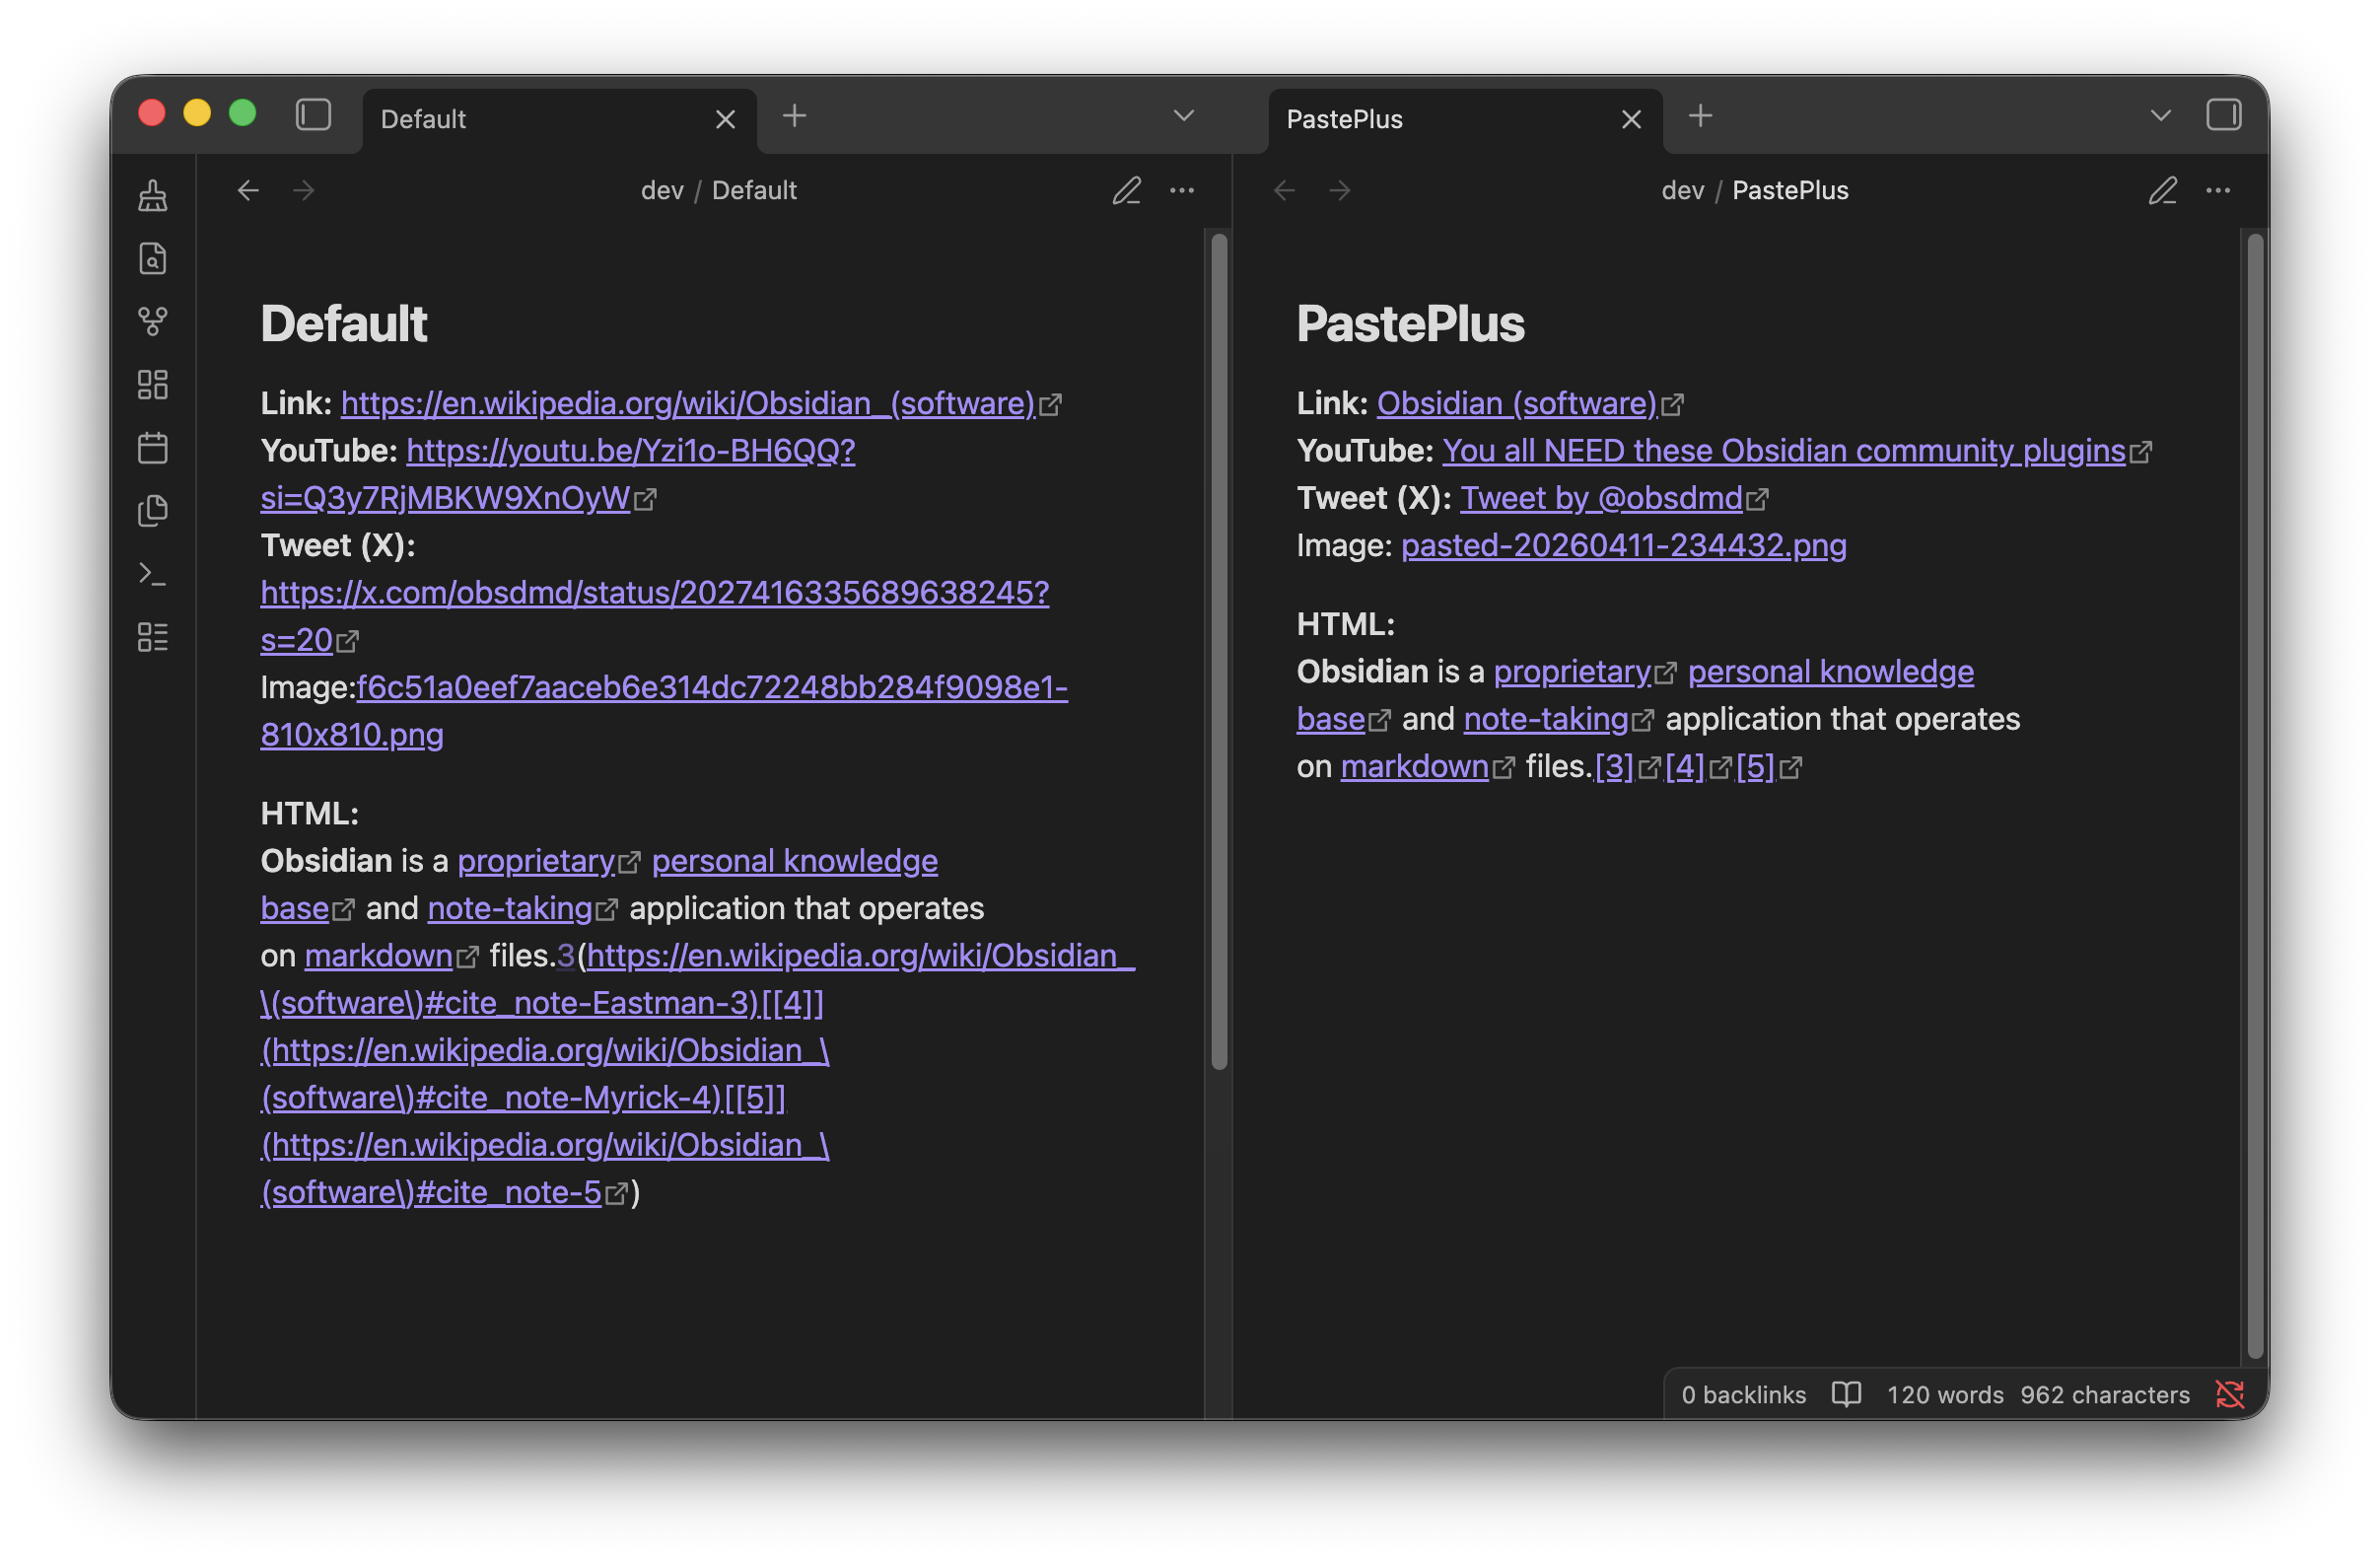Screen dimensions: 2380x1566
Task: Click the 0 backlinks status item
Action: (x=1744, y=1394)
